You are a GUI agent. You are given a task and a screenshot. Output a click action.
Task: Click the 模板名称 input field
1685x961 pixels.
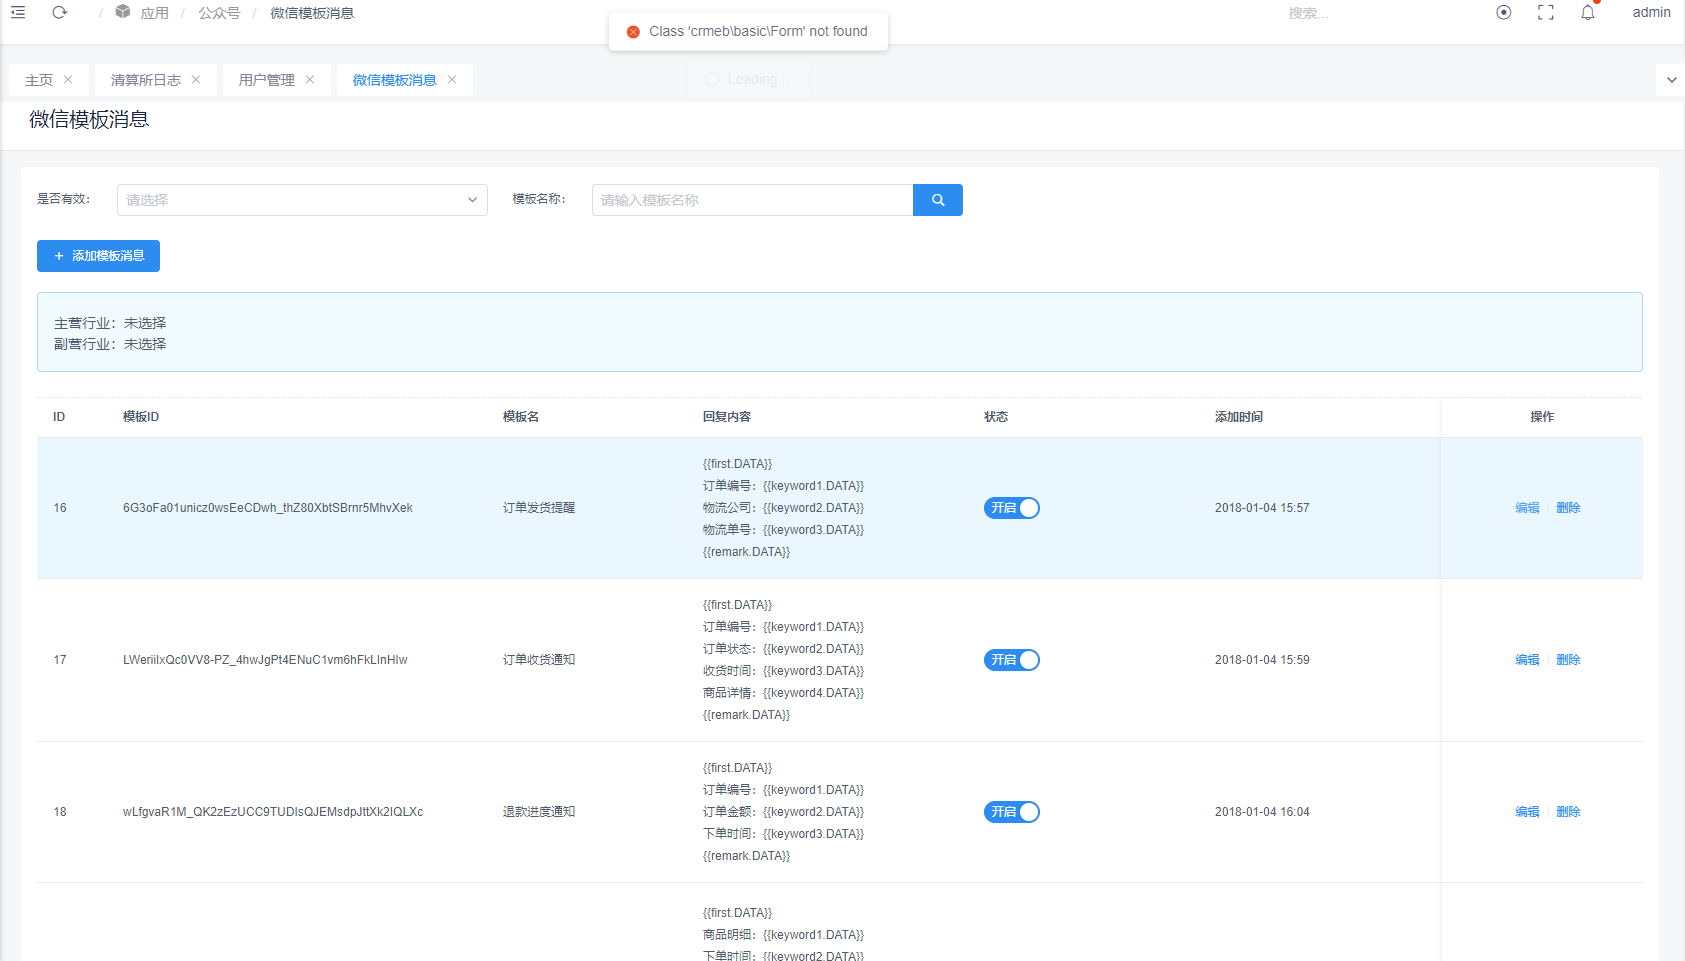tap(752, 200)
